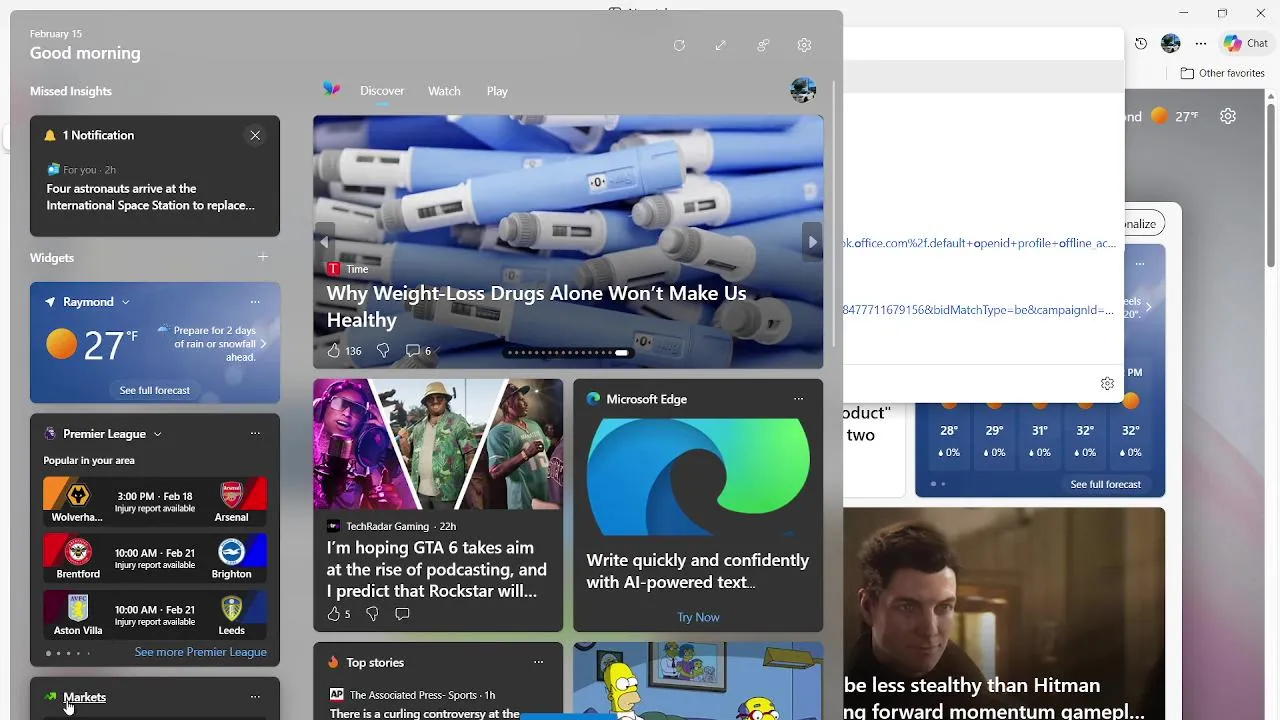Open the Simpsons cartoon thumbnail card

(698, 681)
